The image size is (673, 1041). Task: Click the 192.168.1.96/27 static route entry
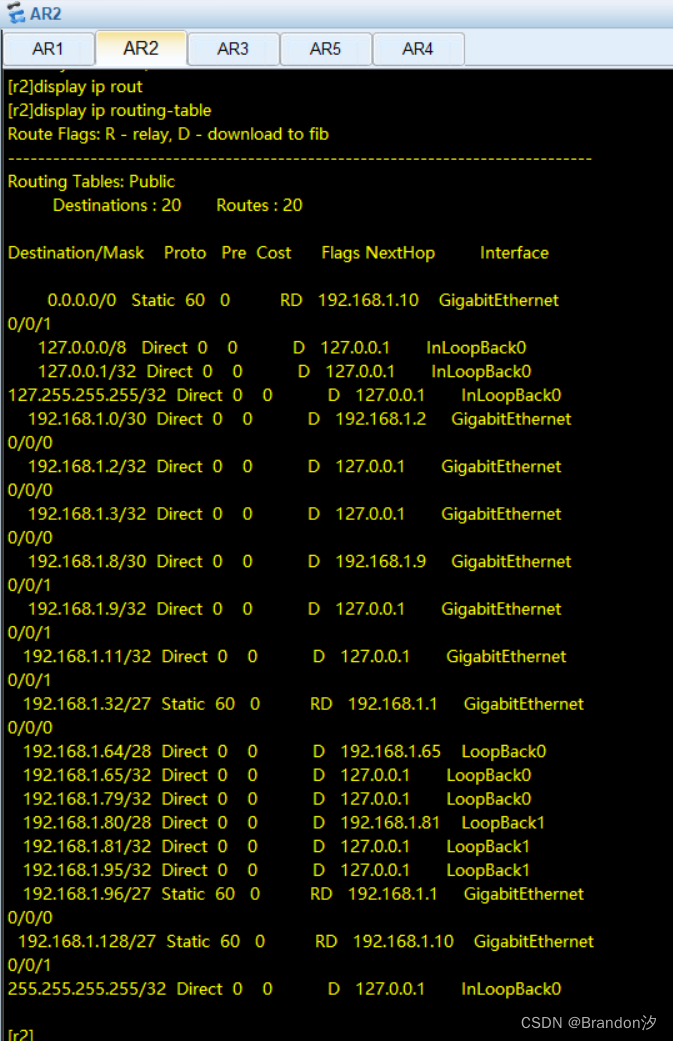click(x=87, y=894)
